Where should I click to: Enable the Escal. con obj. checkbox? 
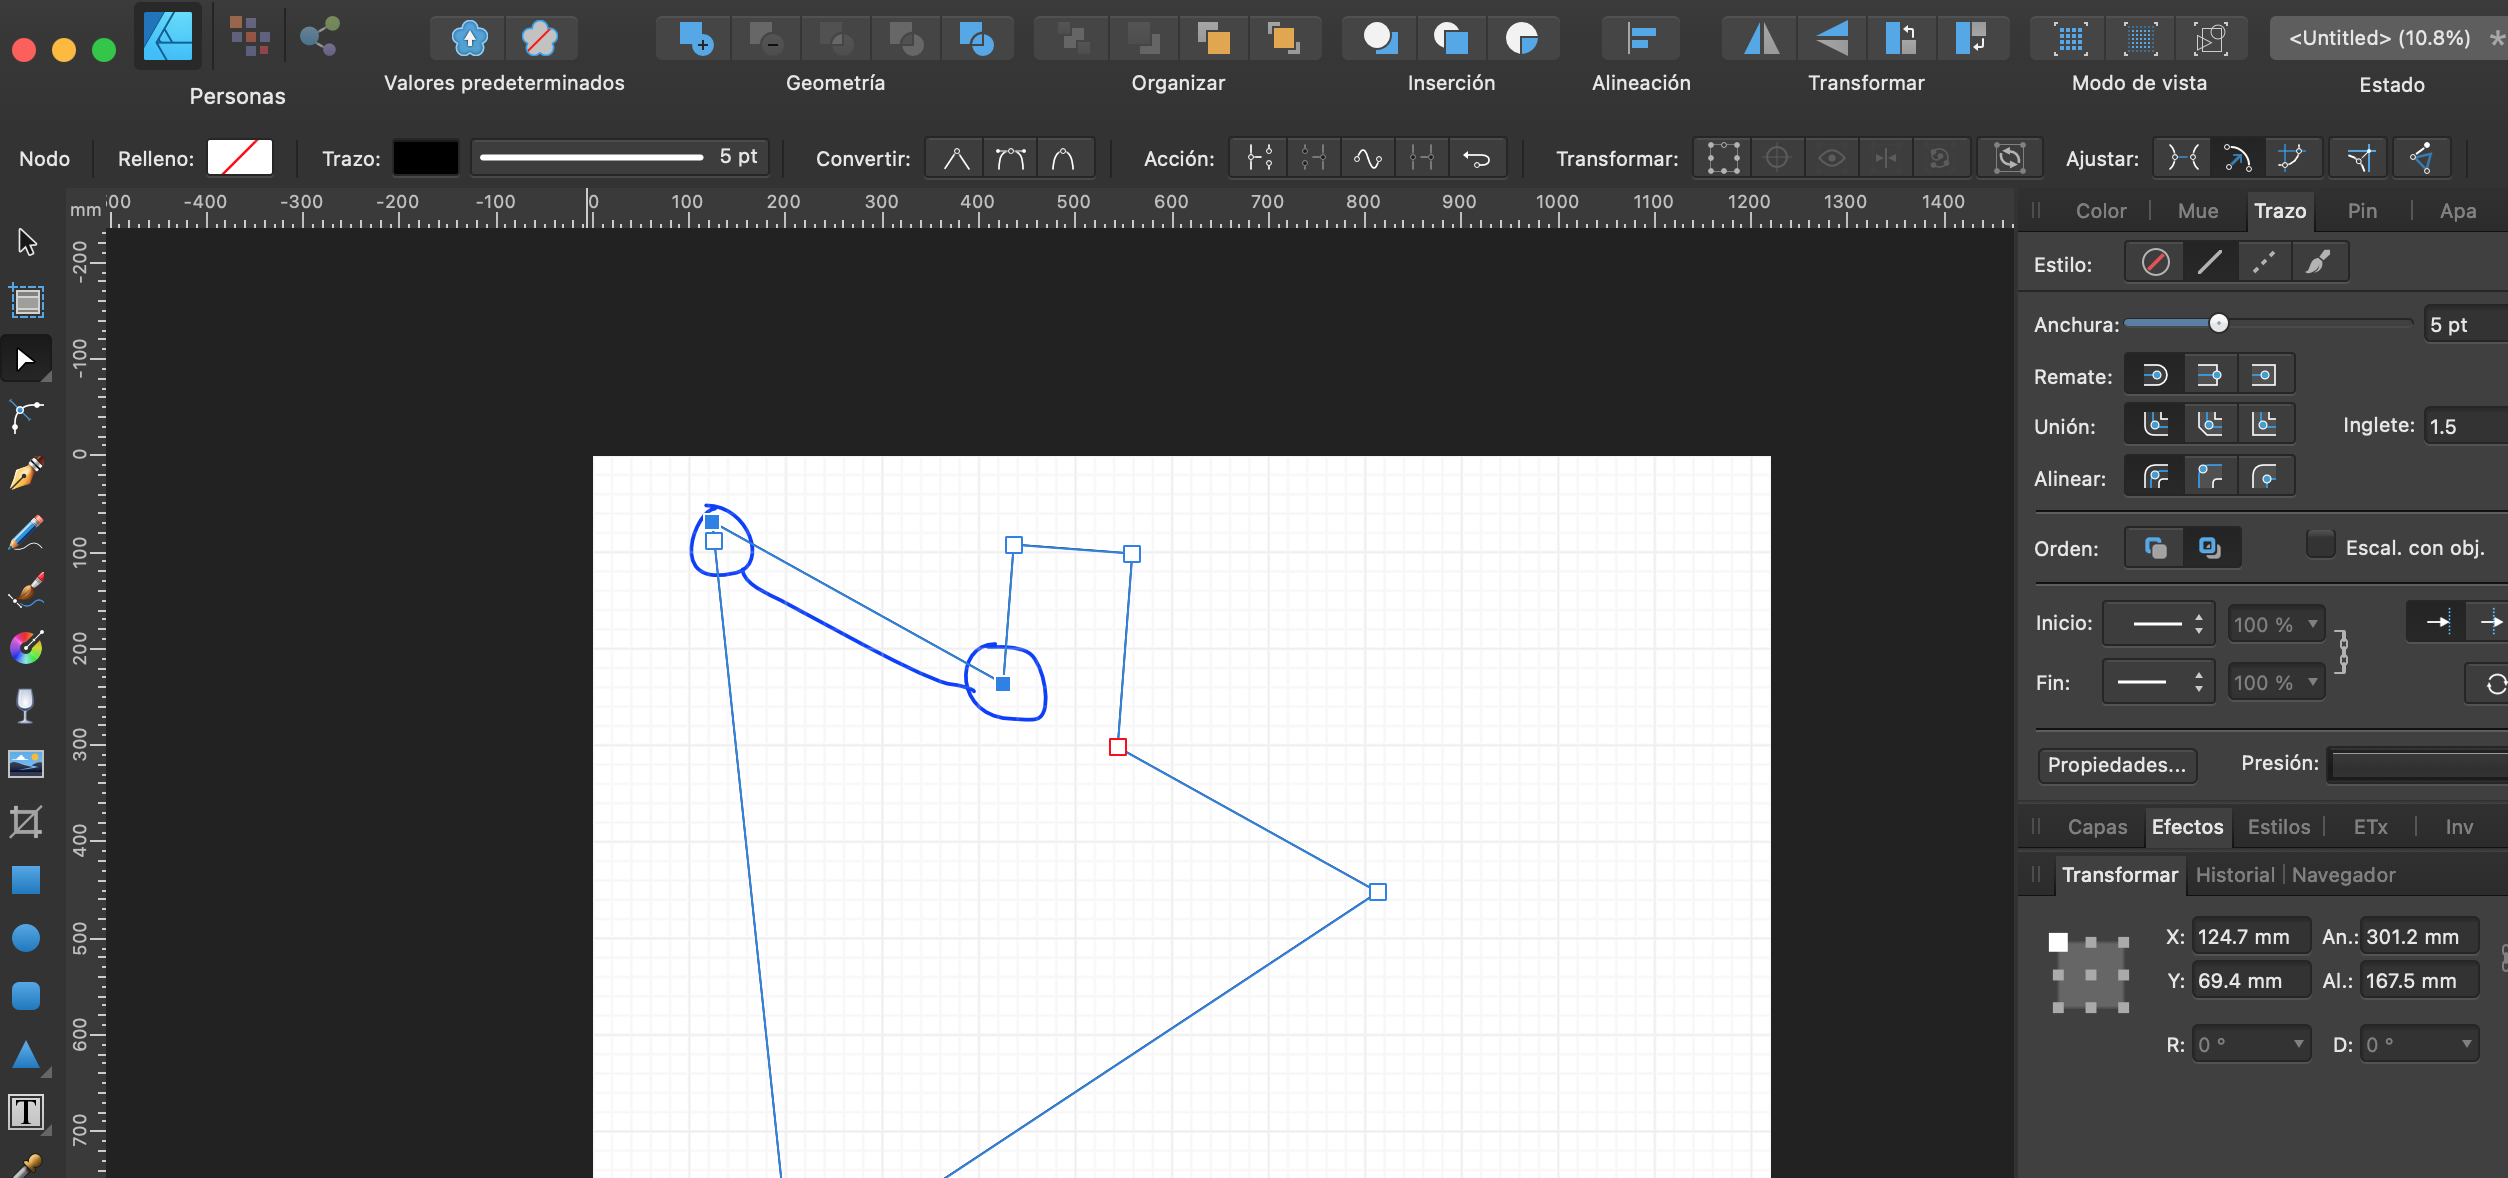click(2320, 546)
